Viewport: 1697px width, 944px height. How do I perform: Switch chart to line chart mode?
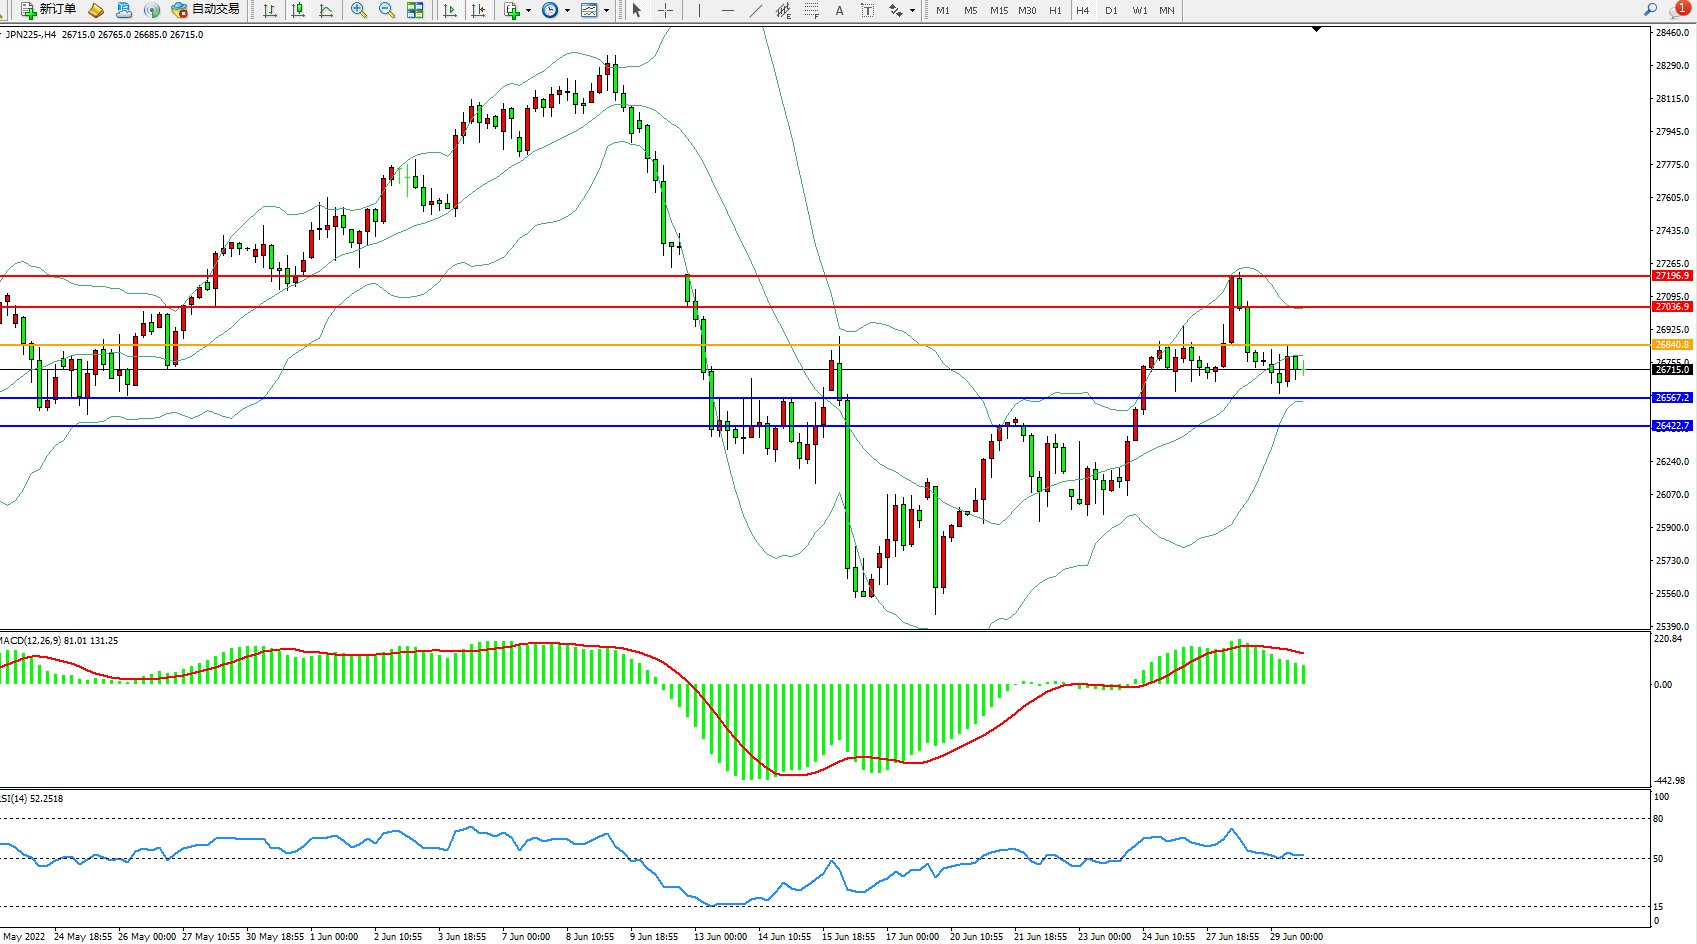tap(326, 10)
